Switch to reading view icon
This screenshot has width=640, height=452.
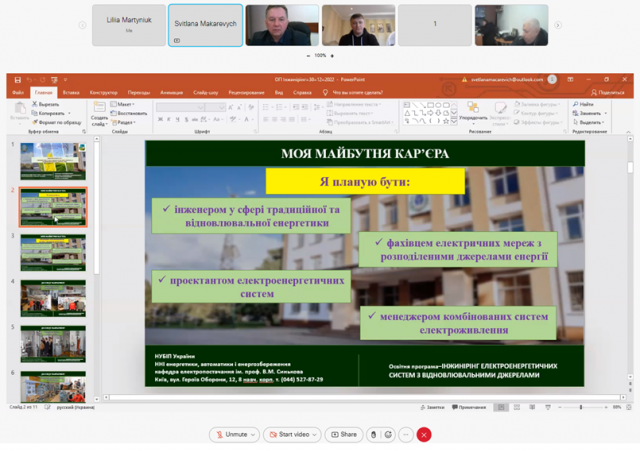tap(532, 407)
